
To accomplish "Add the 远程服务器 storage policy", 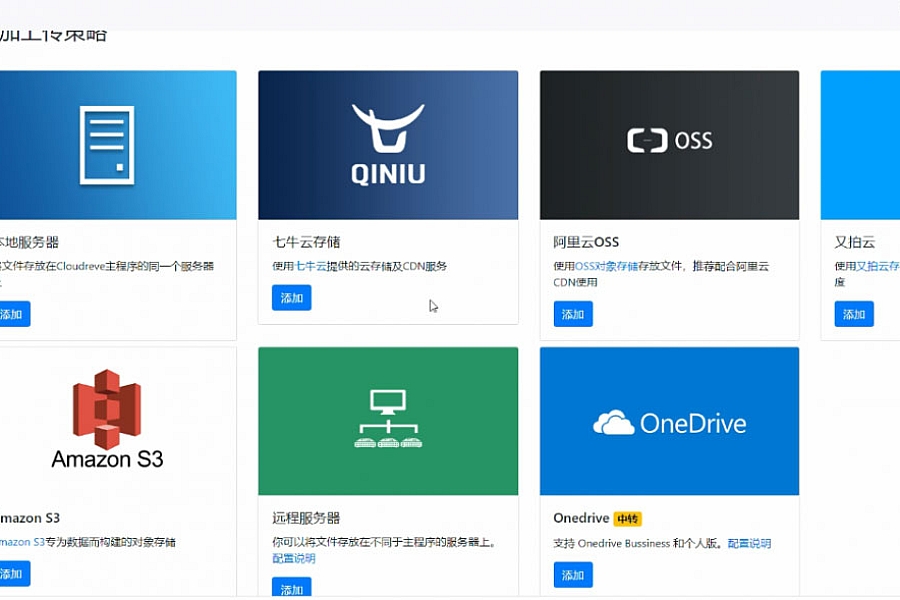I will pyautogui.click(x=292, y=588).
